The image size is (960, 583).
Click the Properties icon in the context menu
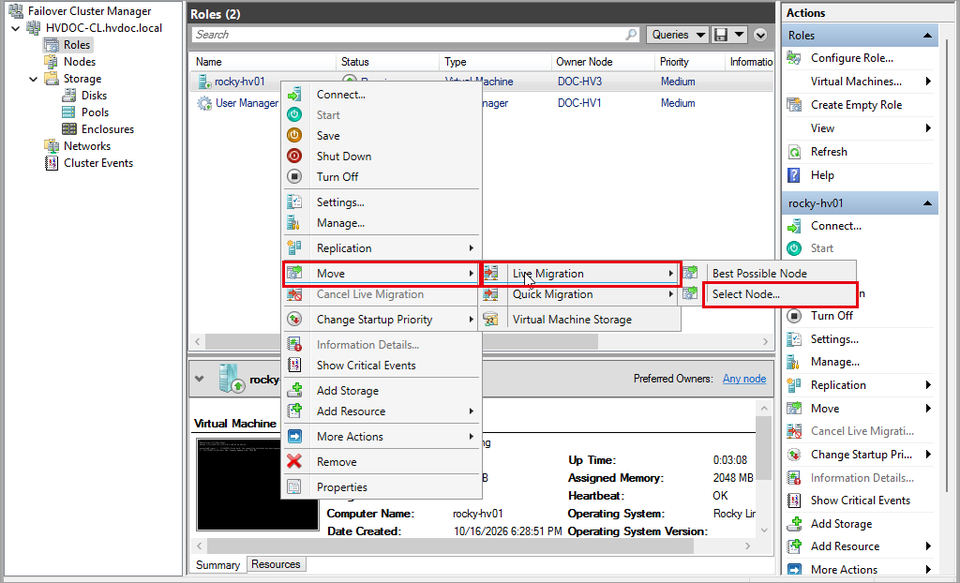pos(294,487)
